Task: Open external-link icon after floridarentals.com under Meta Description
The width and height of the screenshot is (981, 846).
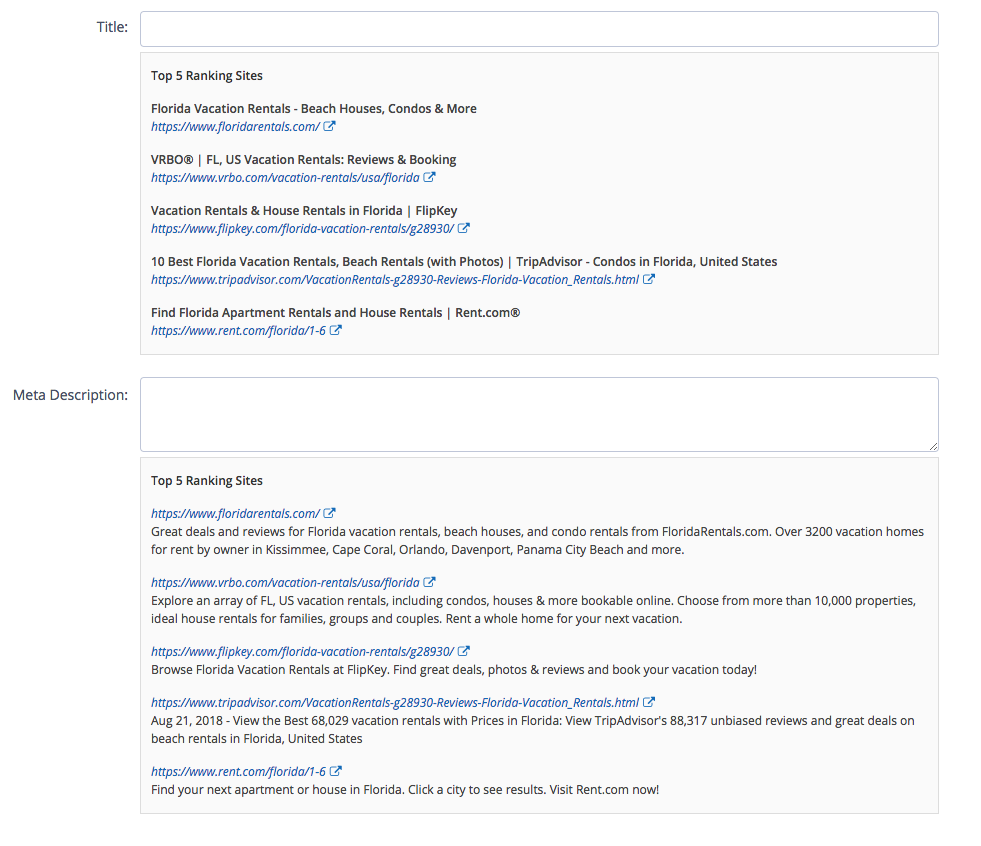Action: [x=329, y=513]
